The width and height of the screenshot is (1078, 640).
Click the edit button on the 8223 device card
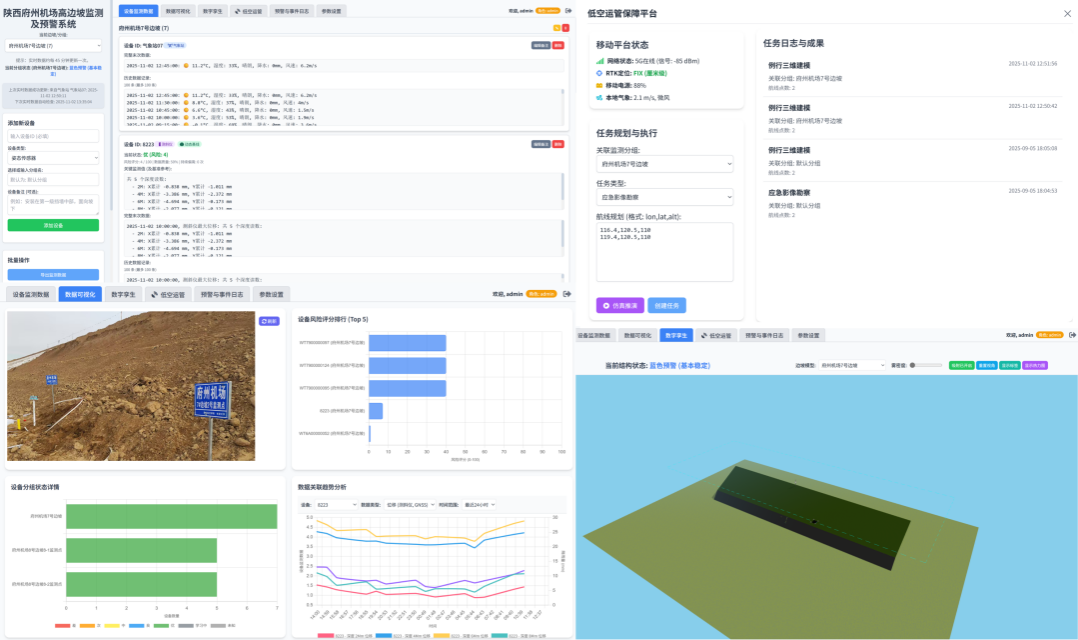point(539,144)
